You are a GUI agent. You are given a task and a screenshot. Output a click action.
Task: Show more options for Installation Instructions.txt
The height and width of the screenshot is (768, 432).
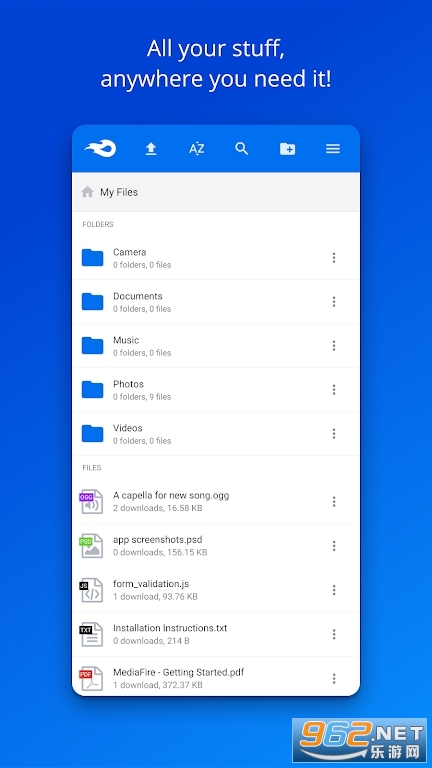click(334, 634)
